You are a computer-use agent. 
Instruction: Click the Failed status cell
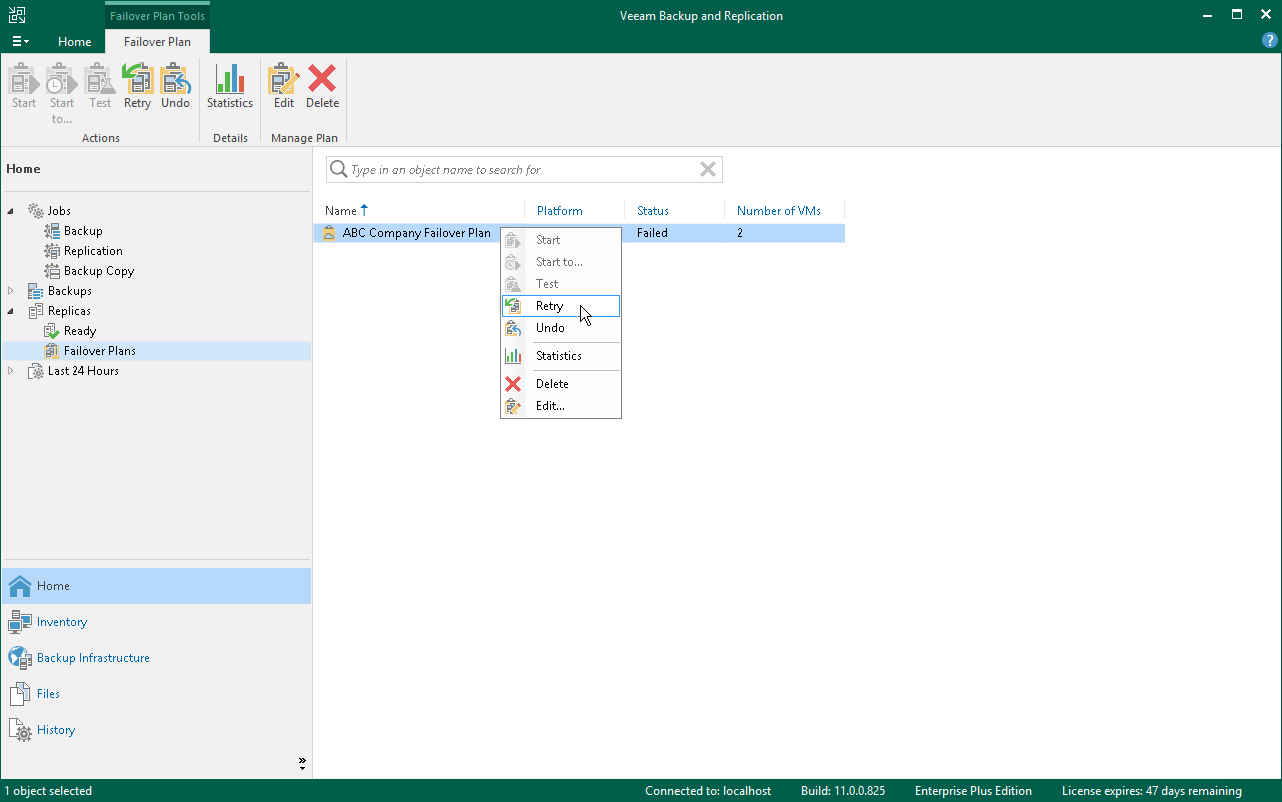tap(652, 233)
